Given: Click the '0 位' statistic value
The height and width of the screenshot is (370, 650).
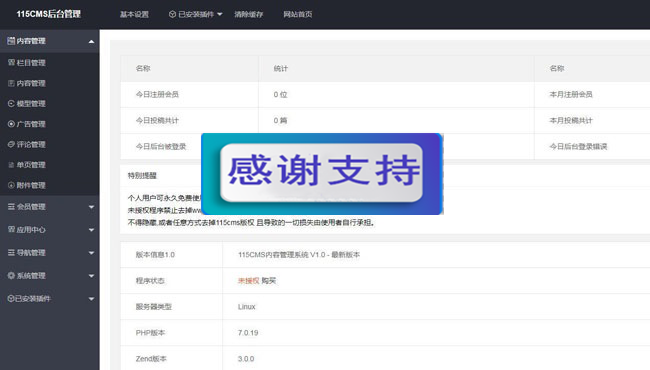Looking at the screenshot, I should (x=280, y=94).
